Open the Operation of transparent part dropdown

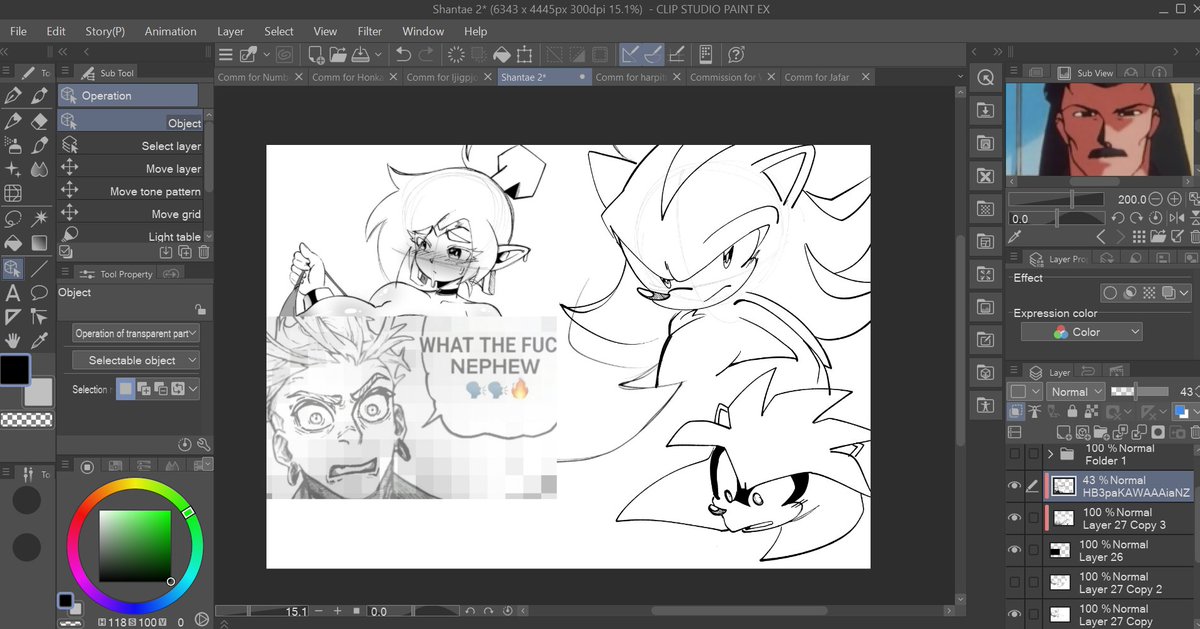pyautogui.click(x=136, y=333)
